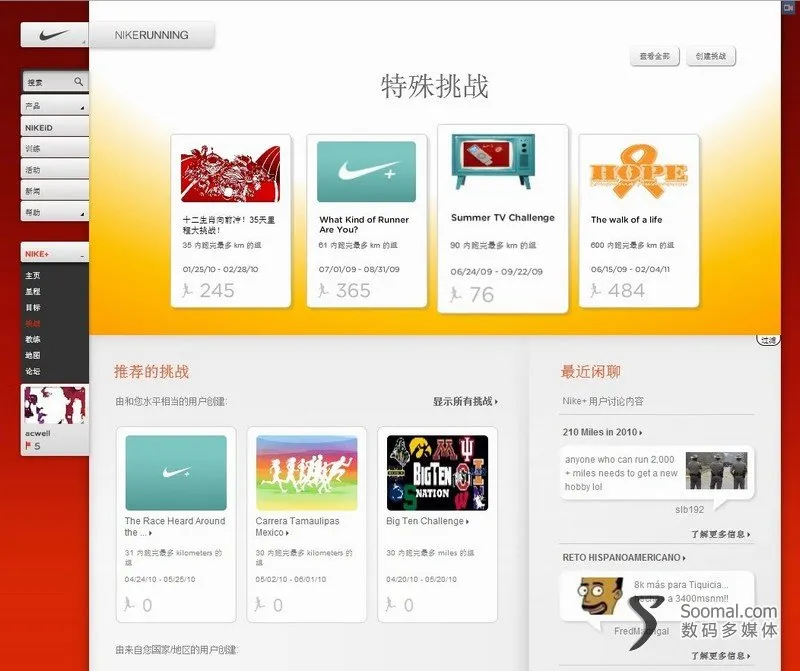Open the Nike+ teal card image for What Kind of Runner
800x671 pixels.
coord(366,171)
